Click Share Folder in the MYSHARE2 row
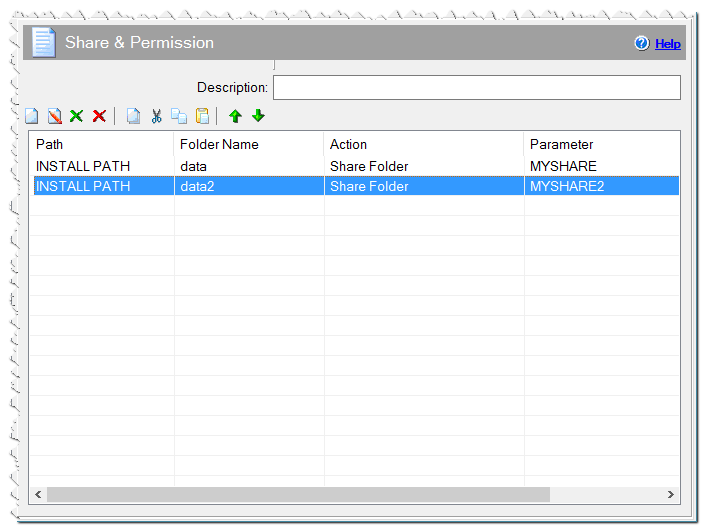Screen dimensions: 701x526 369,186
